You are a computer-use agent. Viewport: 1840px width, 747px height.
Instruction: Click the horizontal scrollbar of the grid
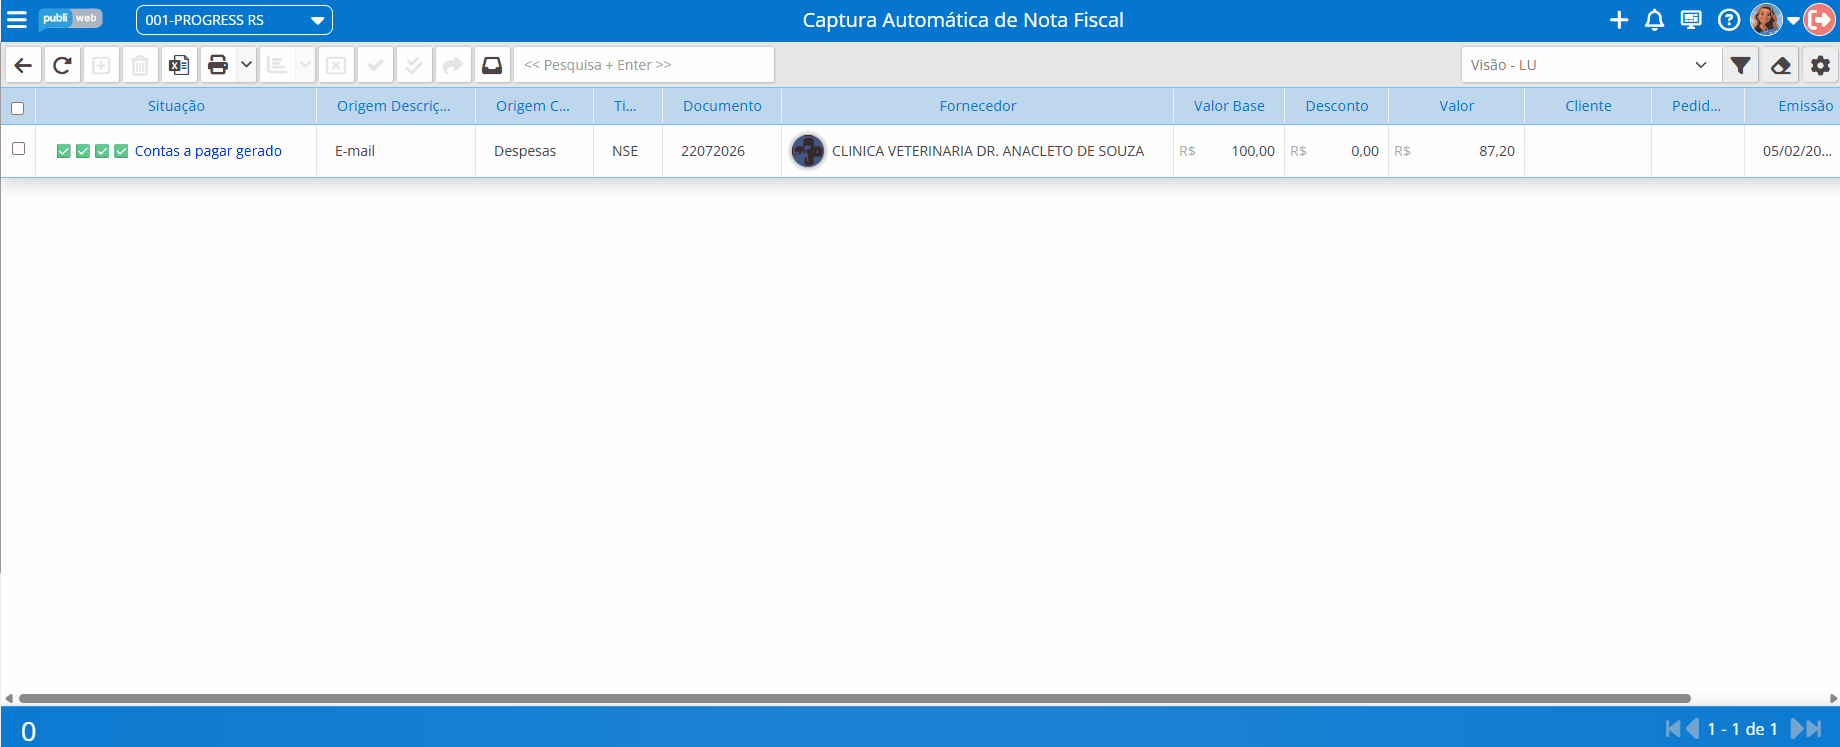click(855, 698)
